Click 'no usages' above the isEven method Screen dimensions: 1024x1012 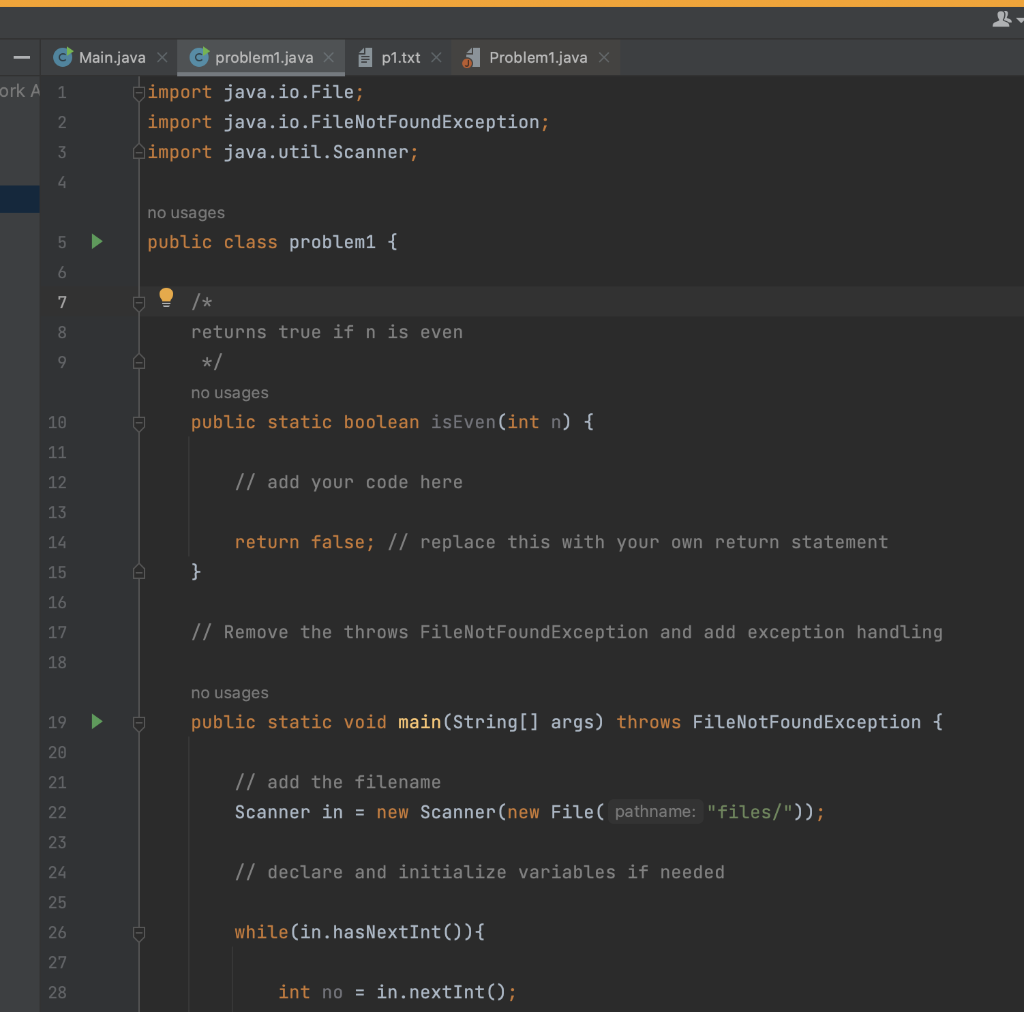pos(229,392)
